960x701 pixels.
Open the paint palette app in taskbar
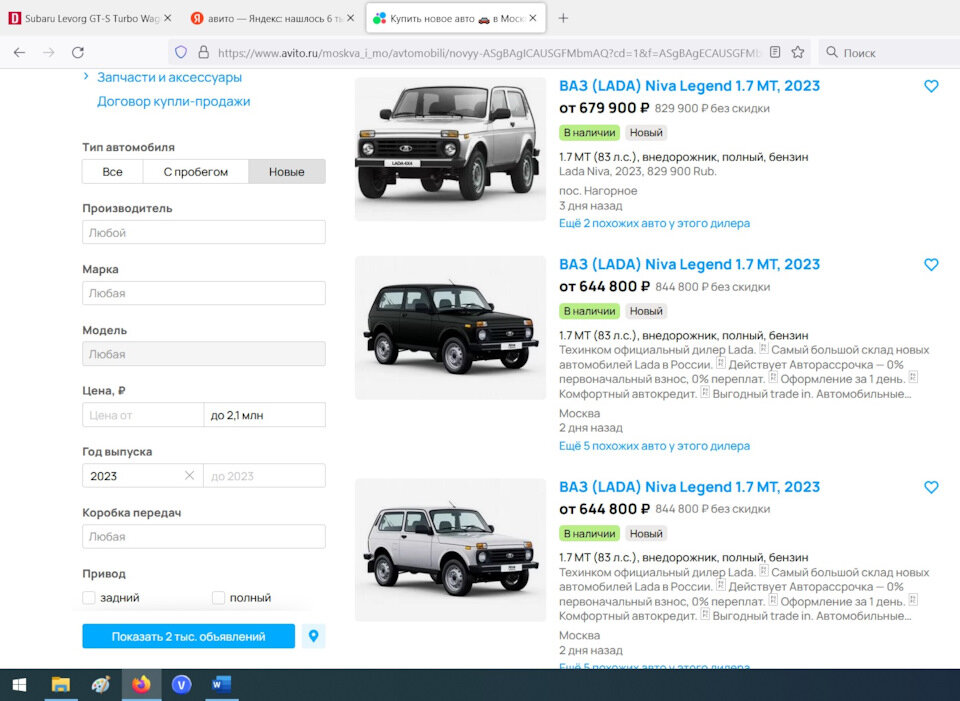(x=100, y=684)
